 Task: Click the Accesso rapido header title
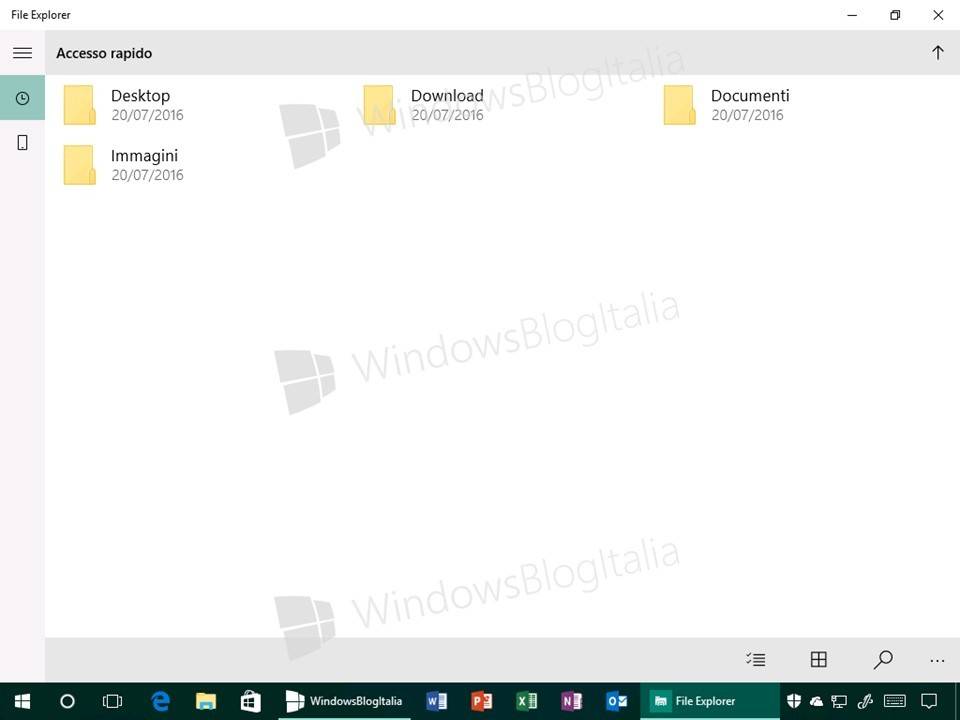point(104,53)
